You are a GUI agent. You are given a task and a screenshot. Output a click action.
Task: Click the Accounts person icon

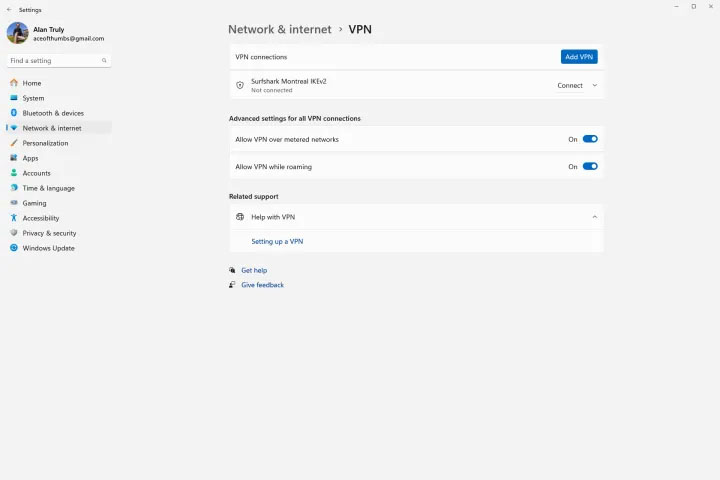coord(14,173)
